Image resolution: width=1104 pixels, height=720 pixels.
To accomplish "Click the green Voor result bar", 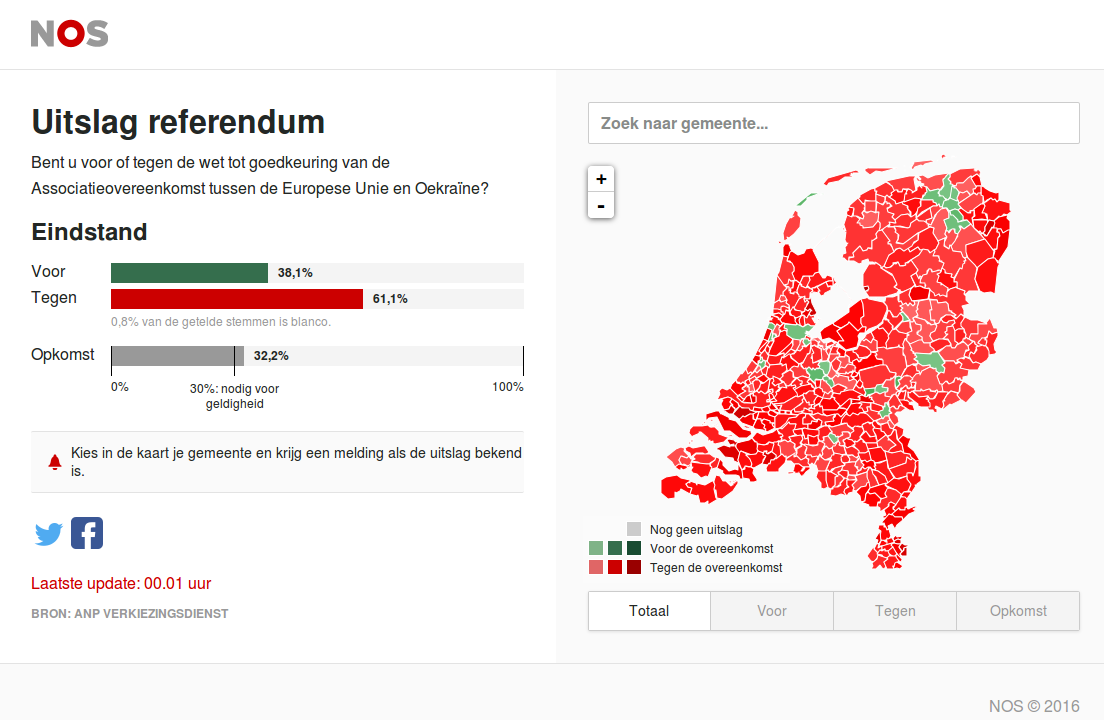I will coord(189,272).
